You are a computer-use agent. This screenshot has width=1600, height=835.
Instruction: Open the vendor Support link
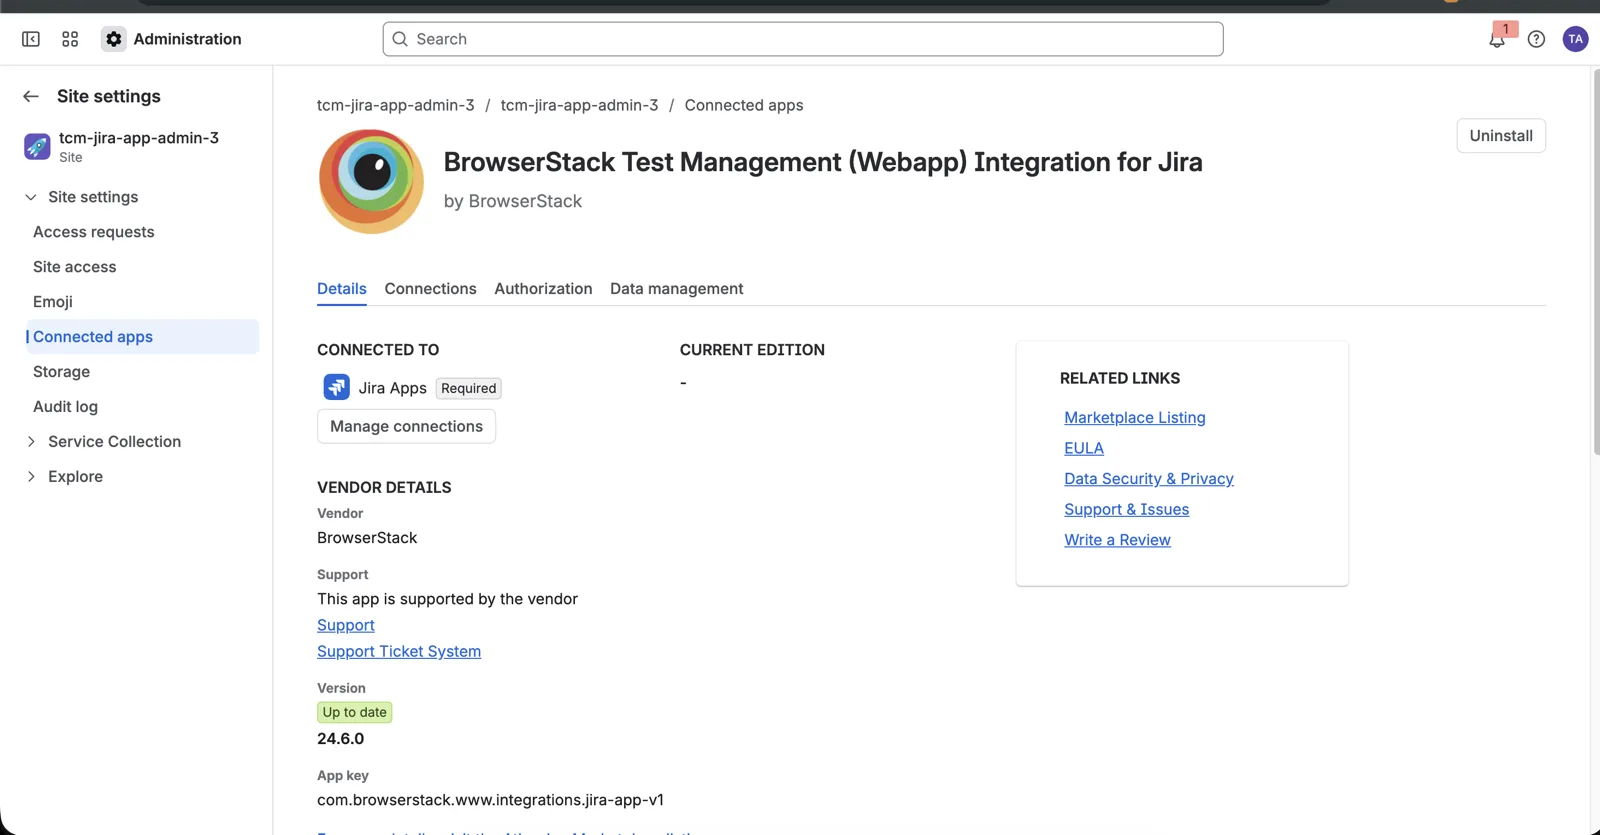(x=346, y=625)
